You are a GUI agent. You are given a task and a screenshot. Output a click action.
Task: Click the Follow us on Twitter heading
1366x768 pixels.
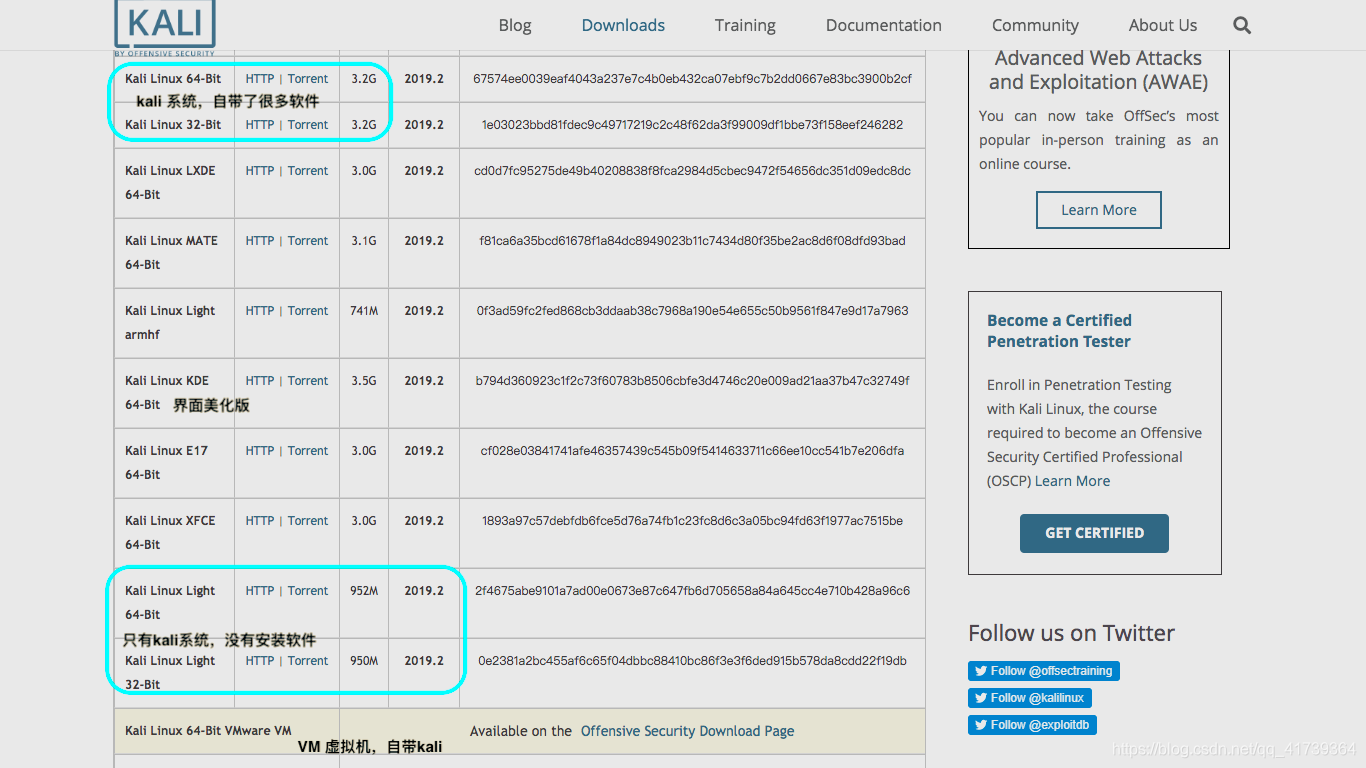tap(1071, 633)
